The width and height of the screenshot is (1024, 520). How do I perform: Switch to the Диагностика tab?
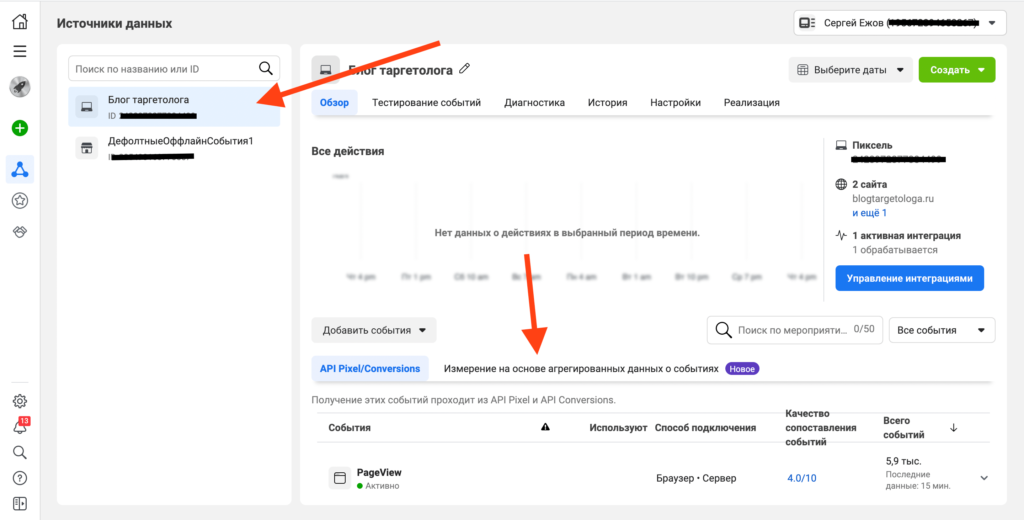tap(534, 102)
